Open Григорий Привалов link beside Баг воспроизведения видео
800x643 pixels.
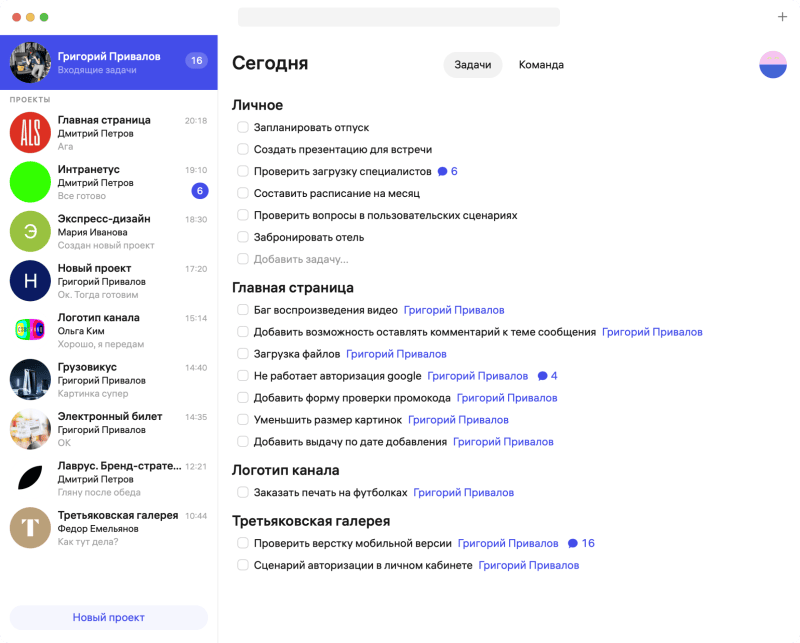click(x=453, y=310)
